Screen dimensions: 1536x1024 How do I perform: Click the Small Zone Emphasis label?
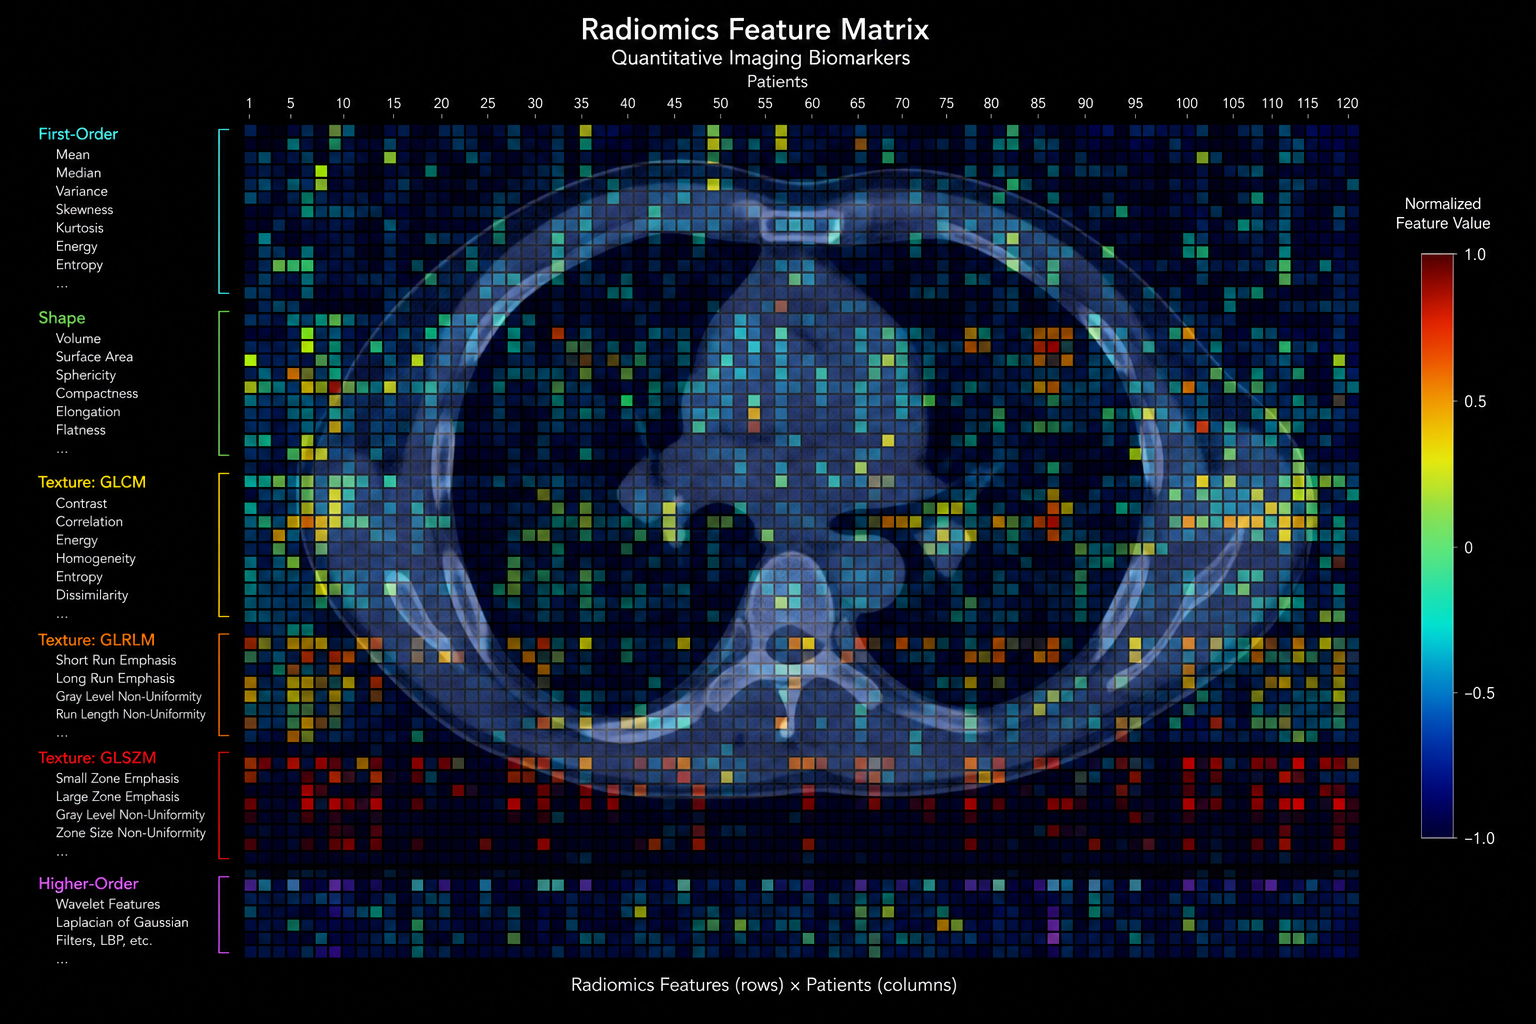pos(118,778)
